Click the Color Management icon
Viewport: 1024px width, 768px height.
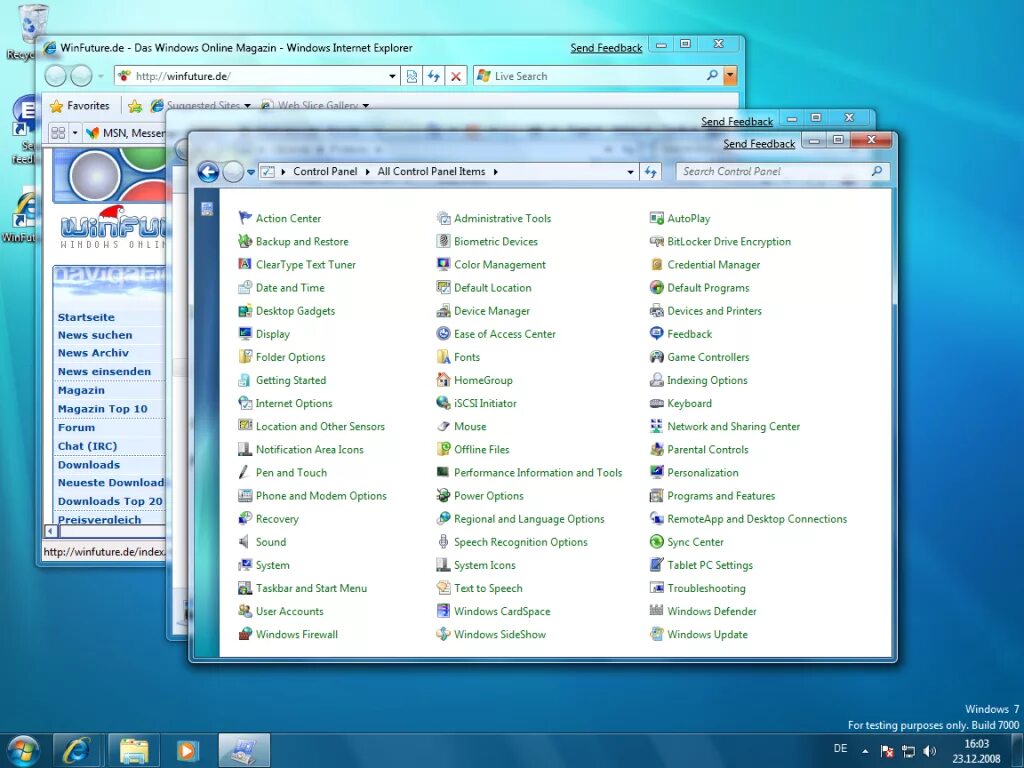[443, 264]
